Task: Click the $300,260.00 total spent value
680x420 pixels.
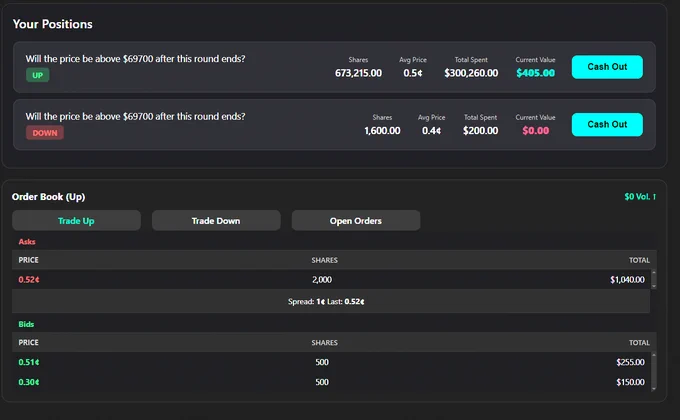Action: coord(471,73)
